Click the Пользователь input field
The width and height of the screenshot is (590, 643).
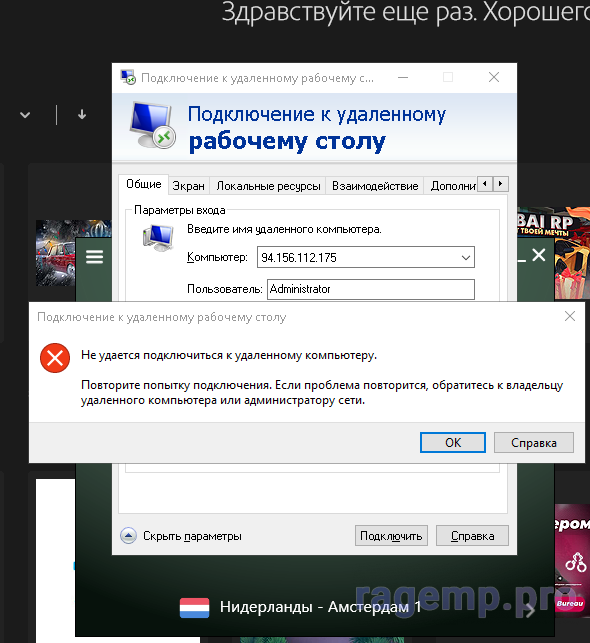coord(371,289)
